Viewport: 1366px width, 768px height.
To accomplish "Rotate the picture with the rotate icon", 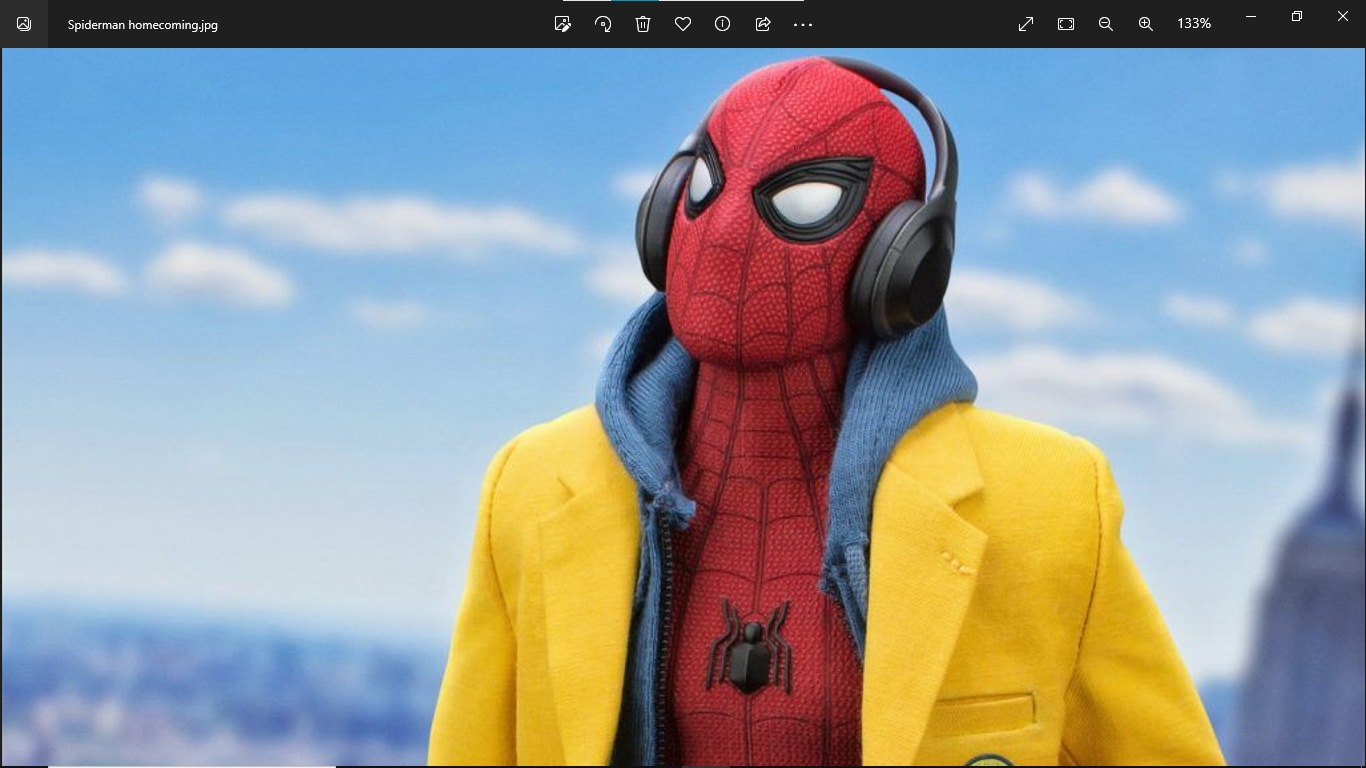I will point(603,23).
